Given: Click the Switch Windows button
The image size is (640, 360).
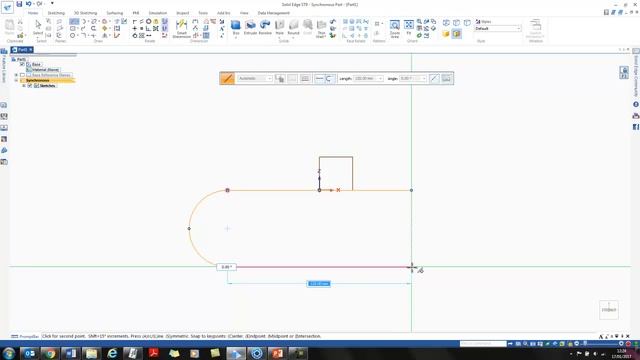Looking at the screenshot, I should pos(536,29).
